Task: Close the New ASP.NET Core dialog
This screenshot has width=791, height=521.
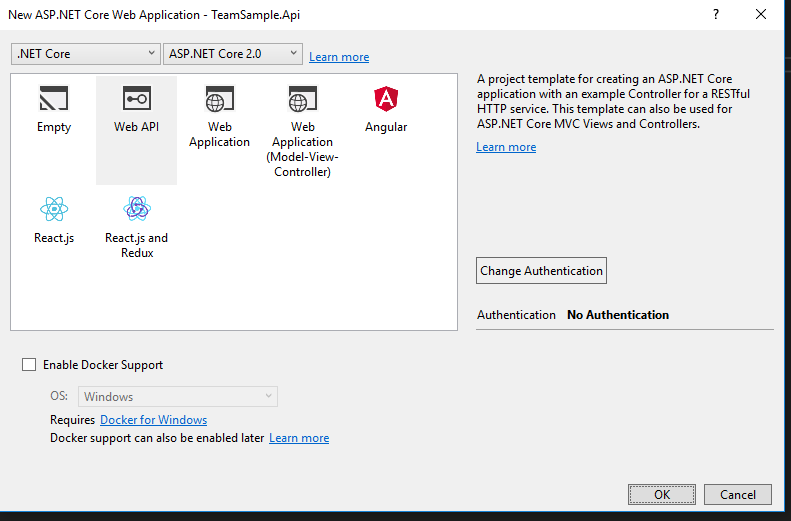Action: click(763, 14)
